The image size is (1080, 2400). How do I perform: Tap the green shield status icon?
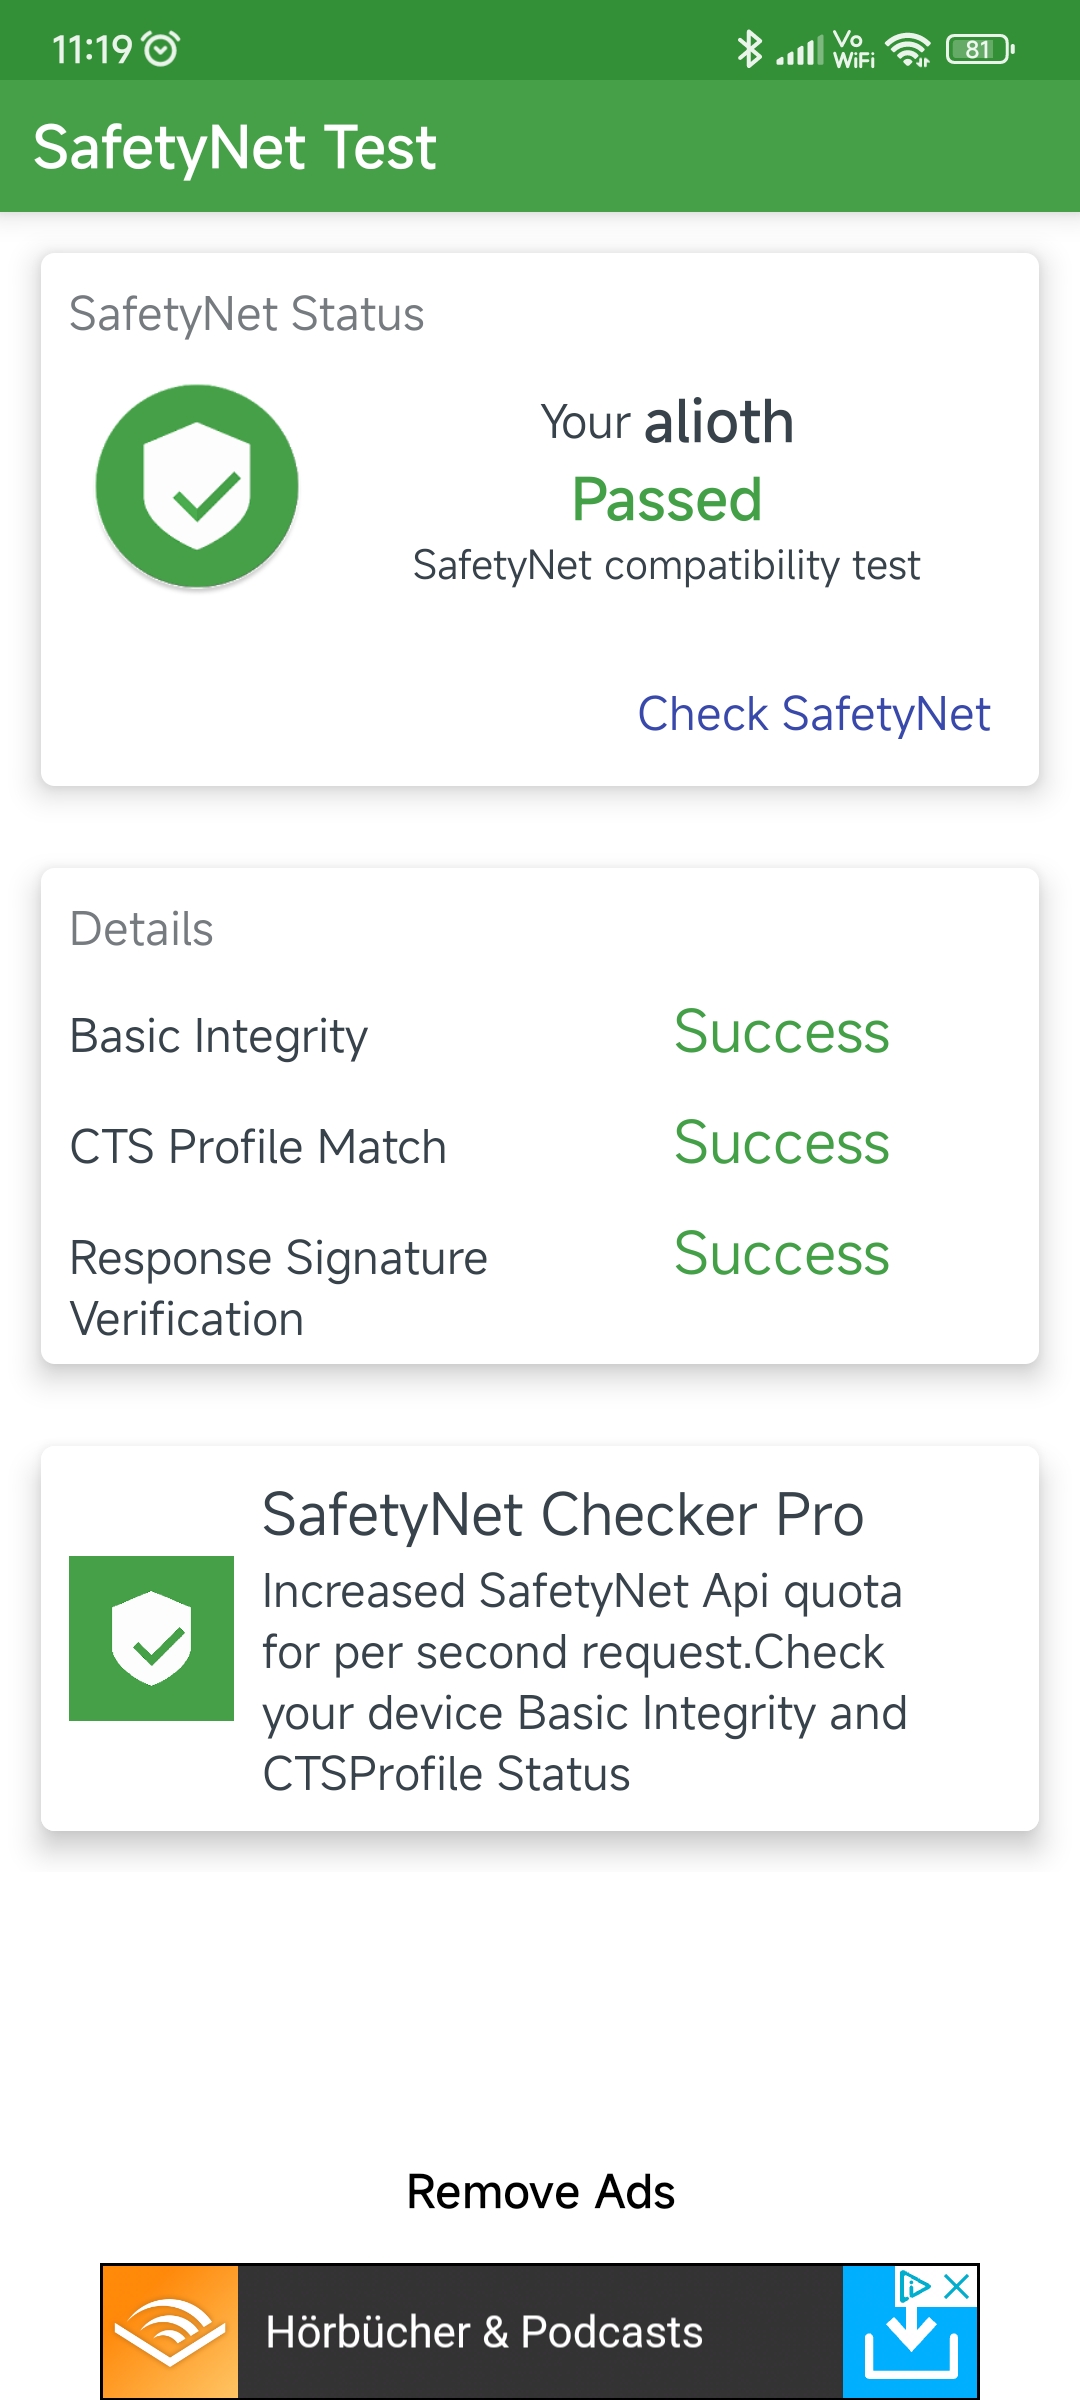[197, 486]
